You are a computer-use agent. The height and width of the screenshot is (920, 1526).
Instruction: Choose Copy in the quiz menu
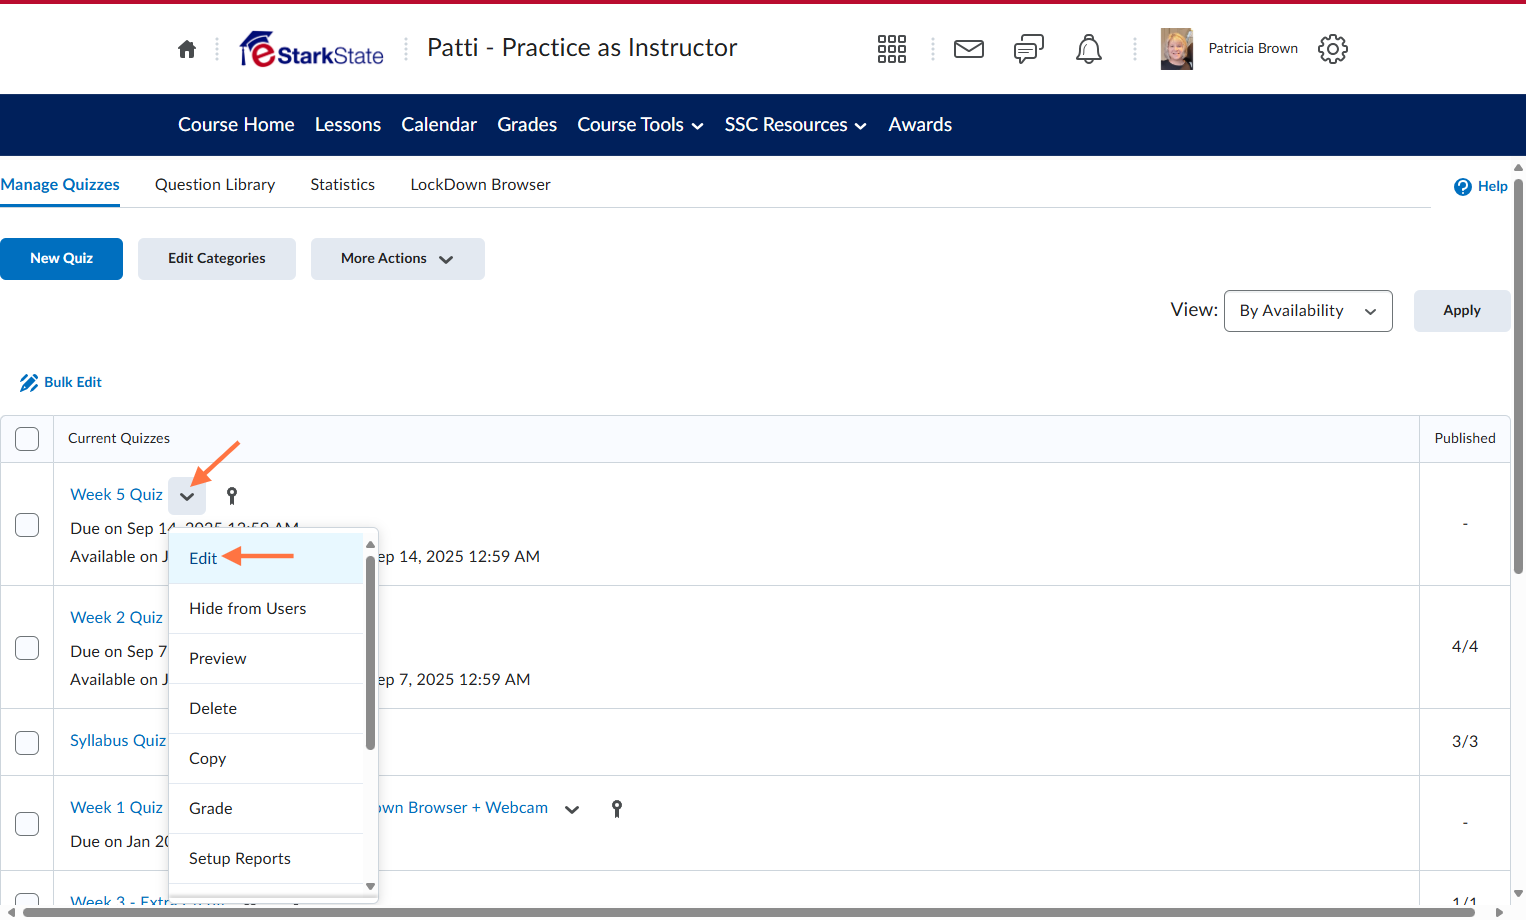tap(266, 759)
